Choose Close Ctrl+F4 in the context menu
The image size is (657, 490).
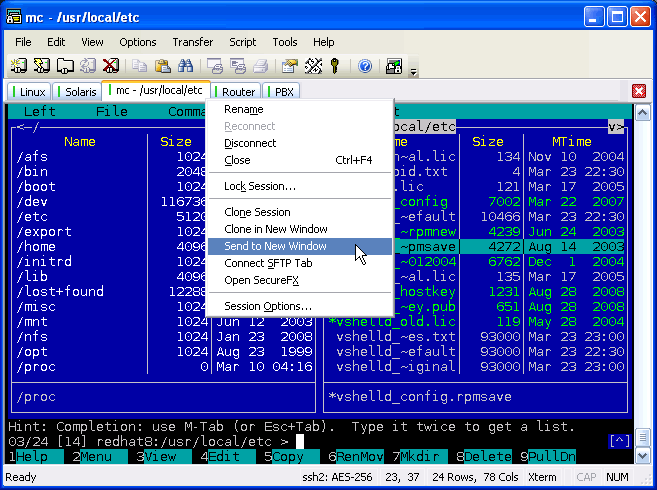click(300, 160)
